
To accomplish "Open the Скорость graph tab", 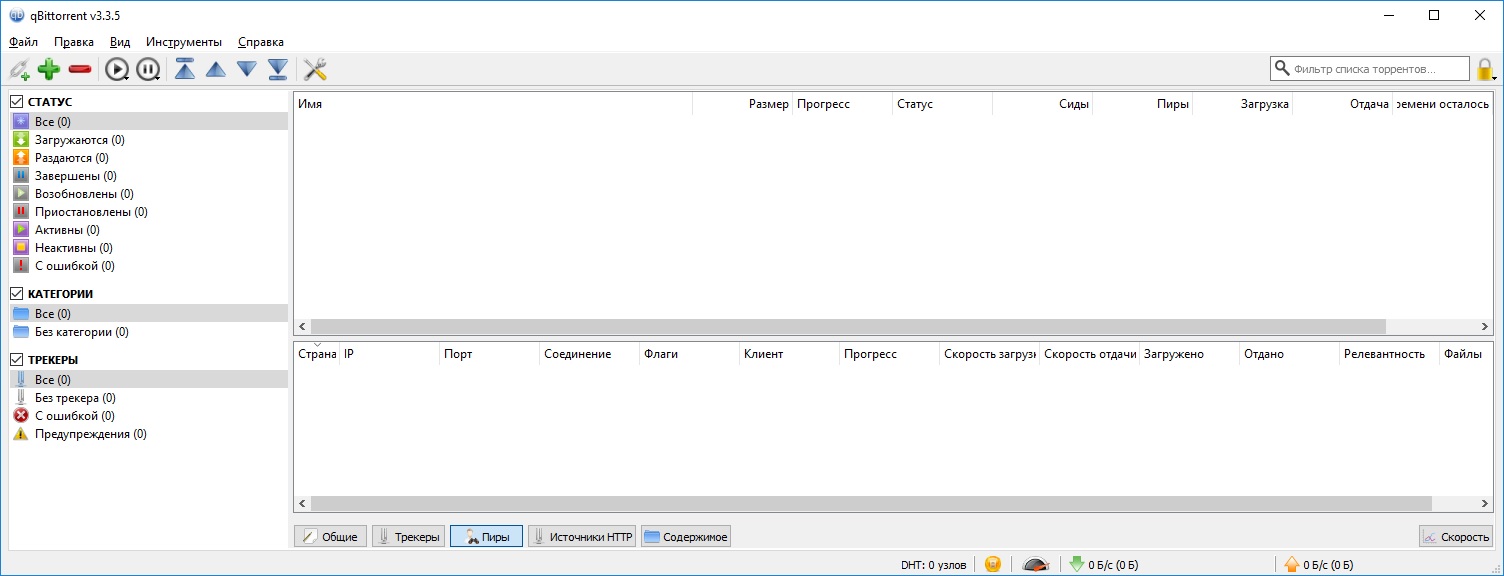I will tap(1455, 537).
